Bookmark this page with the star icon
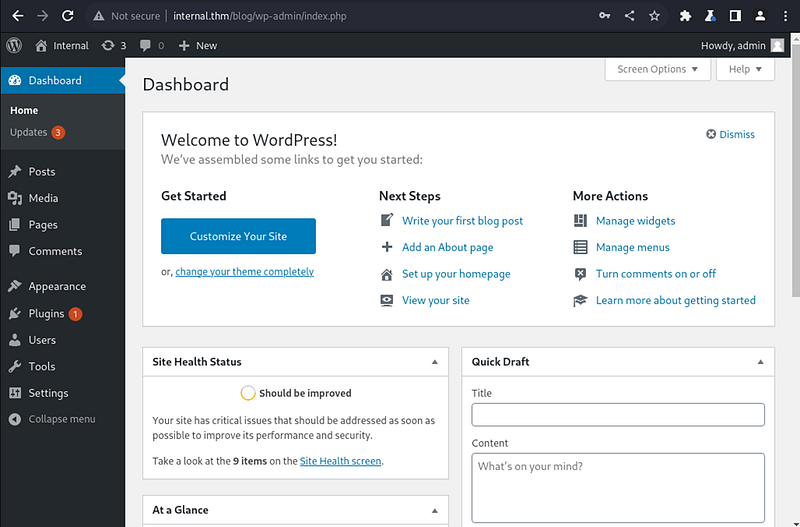Viewport: 800px width, 527px height. pyautogui.click(x=655, y=16)
